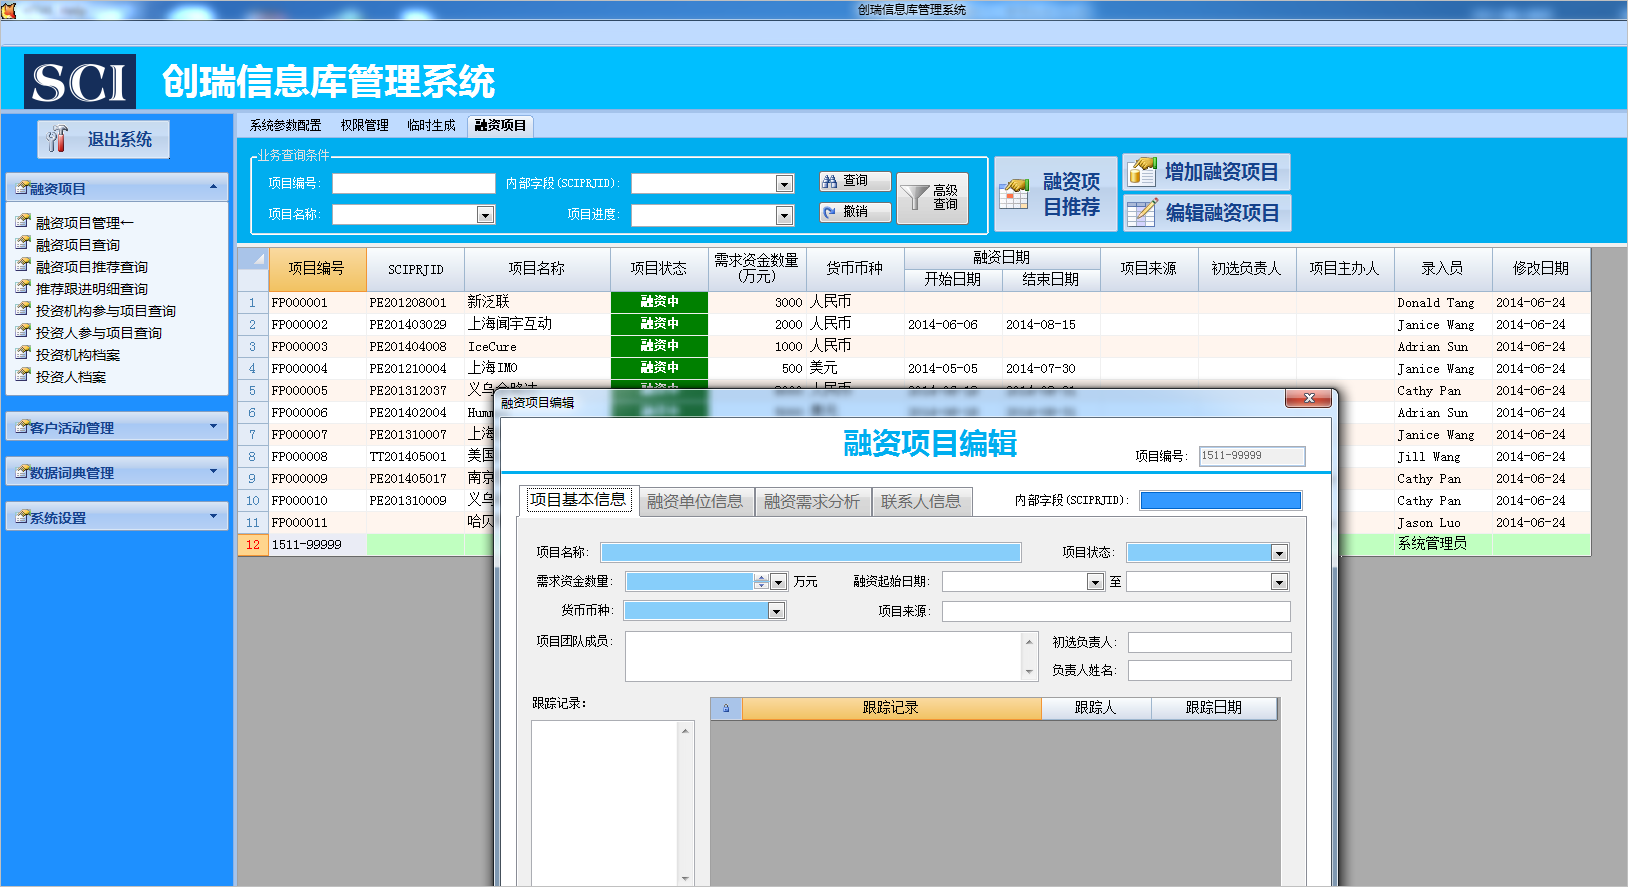Image resolution: width=1628 pixels, height=887 pixels.
Task: Expand the 客户活动管理 sidebar group
Action: pyautogui.click(x=213, y=426)
